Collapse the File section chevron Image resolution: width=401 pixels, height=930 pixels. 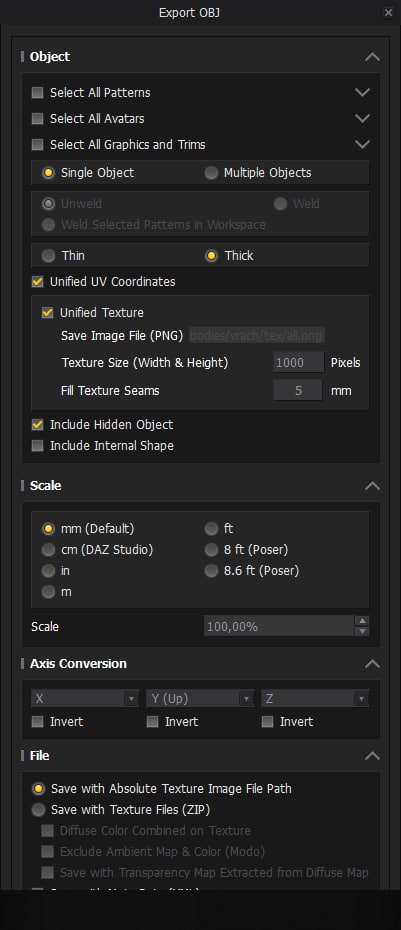point(372,756)
